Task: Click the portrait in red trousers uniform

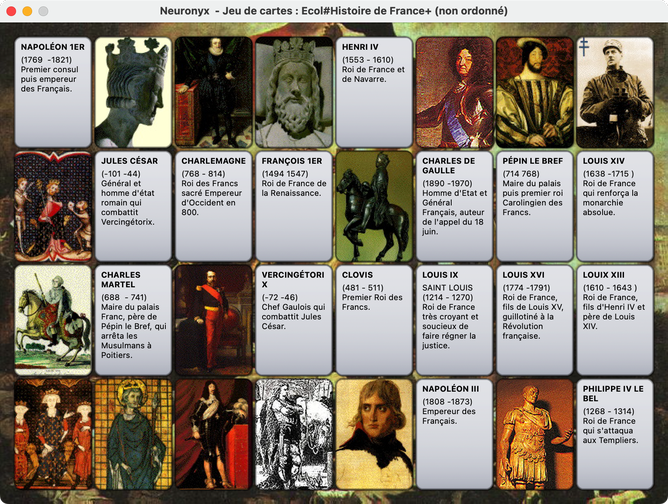Action: (x=213, y=320)
